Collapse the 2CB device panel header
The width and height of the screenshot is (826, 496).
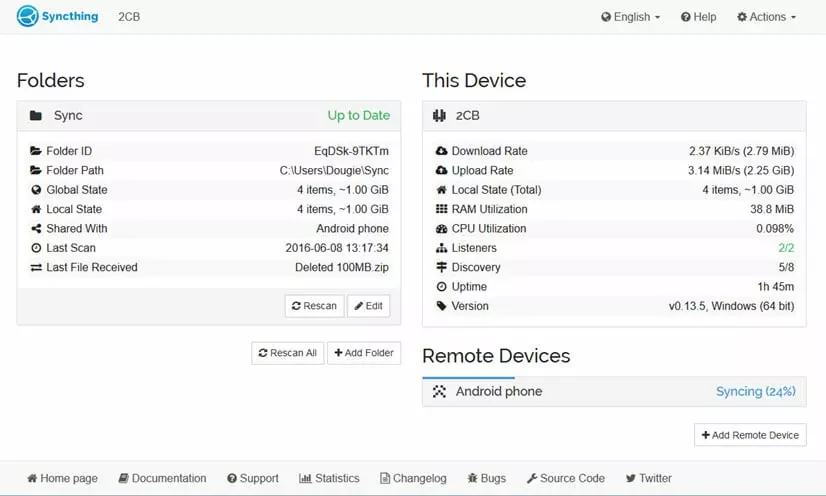614,116
